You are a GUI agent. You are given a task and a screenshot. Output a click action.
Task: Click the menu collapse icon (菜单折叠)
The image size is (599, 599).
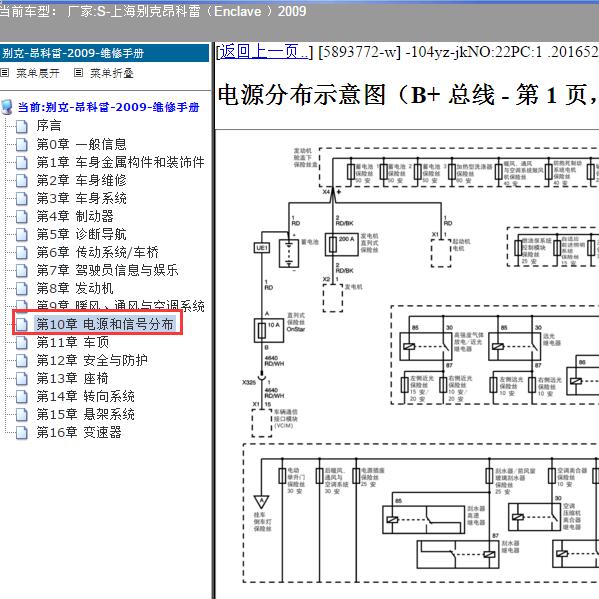point(78,73)
